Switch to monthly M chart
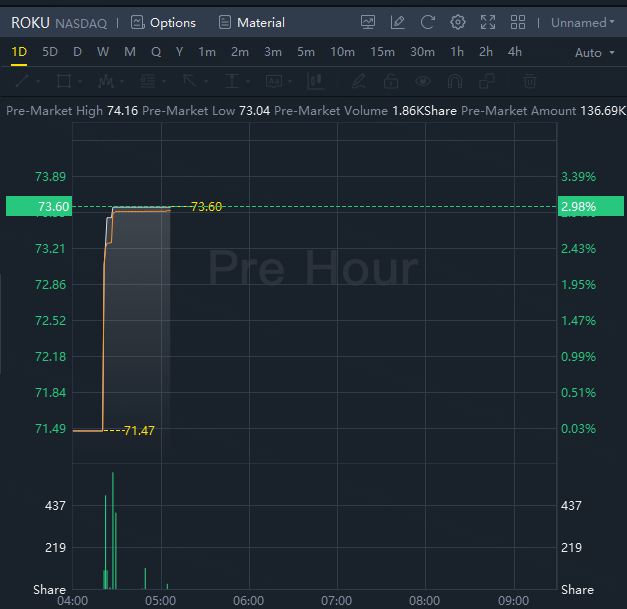Viewport: 627px width, 609px height. pyautogui.click(x=130, y=52)
